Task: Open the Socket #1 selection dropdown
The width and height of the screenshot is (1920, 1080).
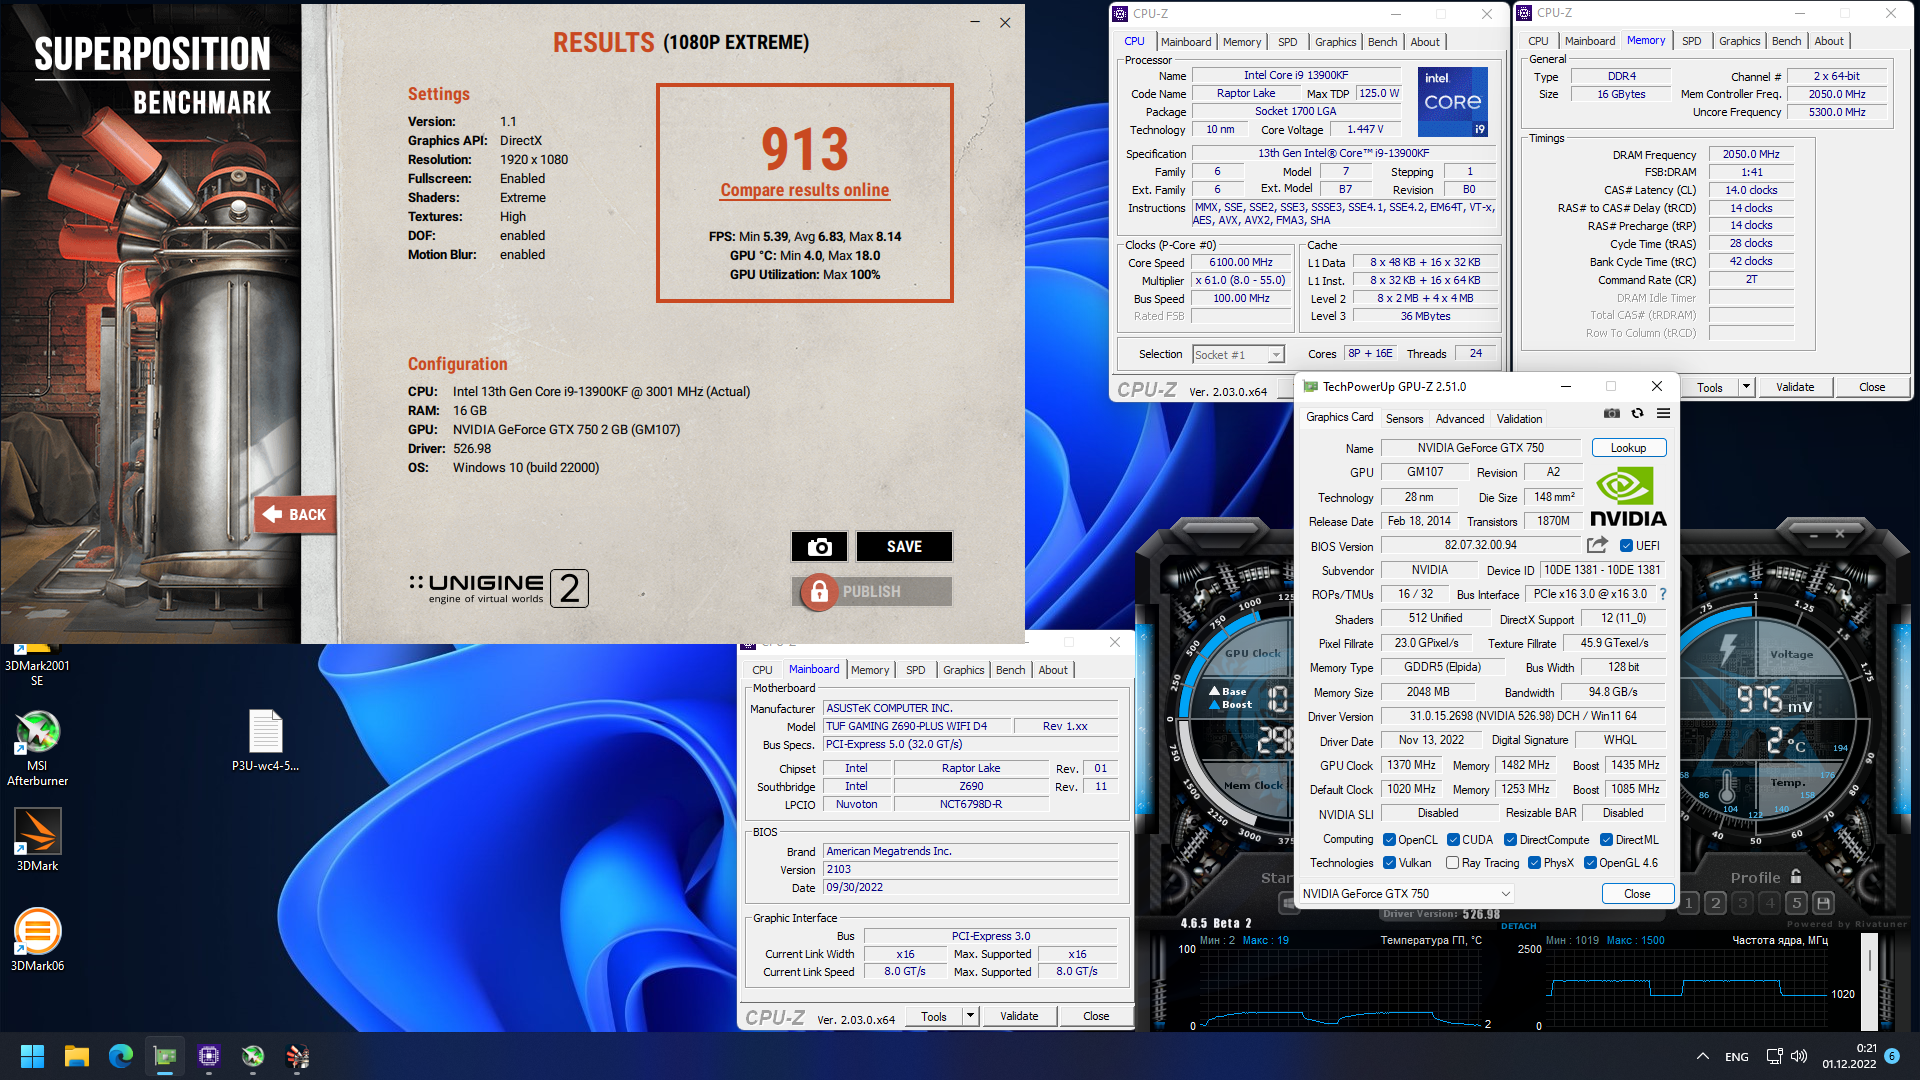Action: 1238,355
